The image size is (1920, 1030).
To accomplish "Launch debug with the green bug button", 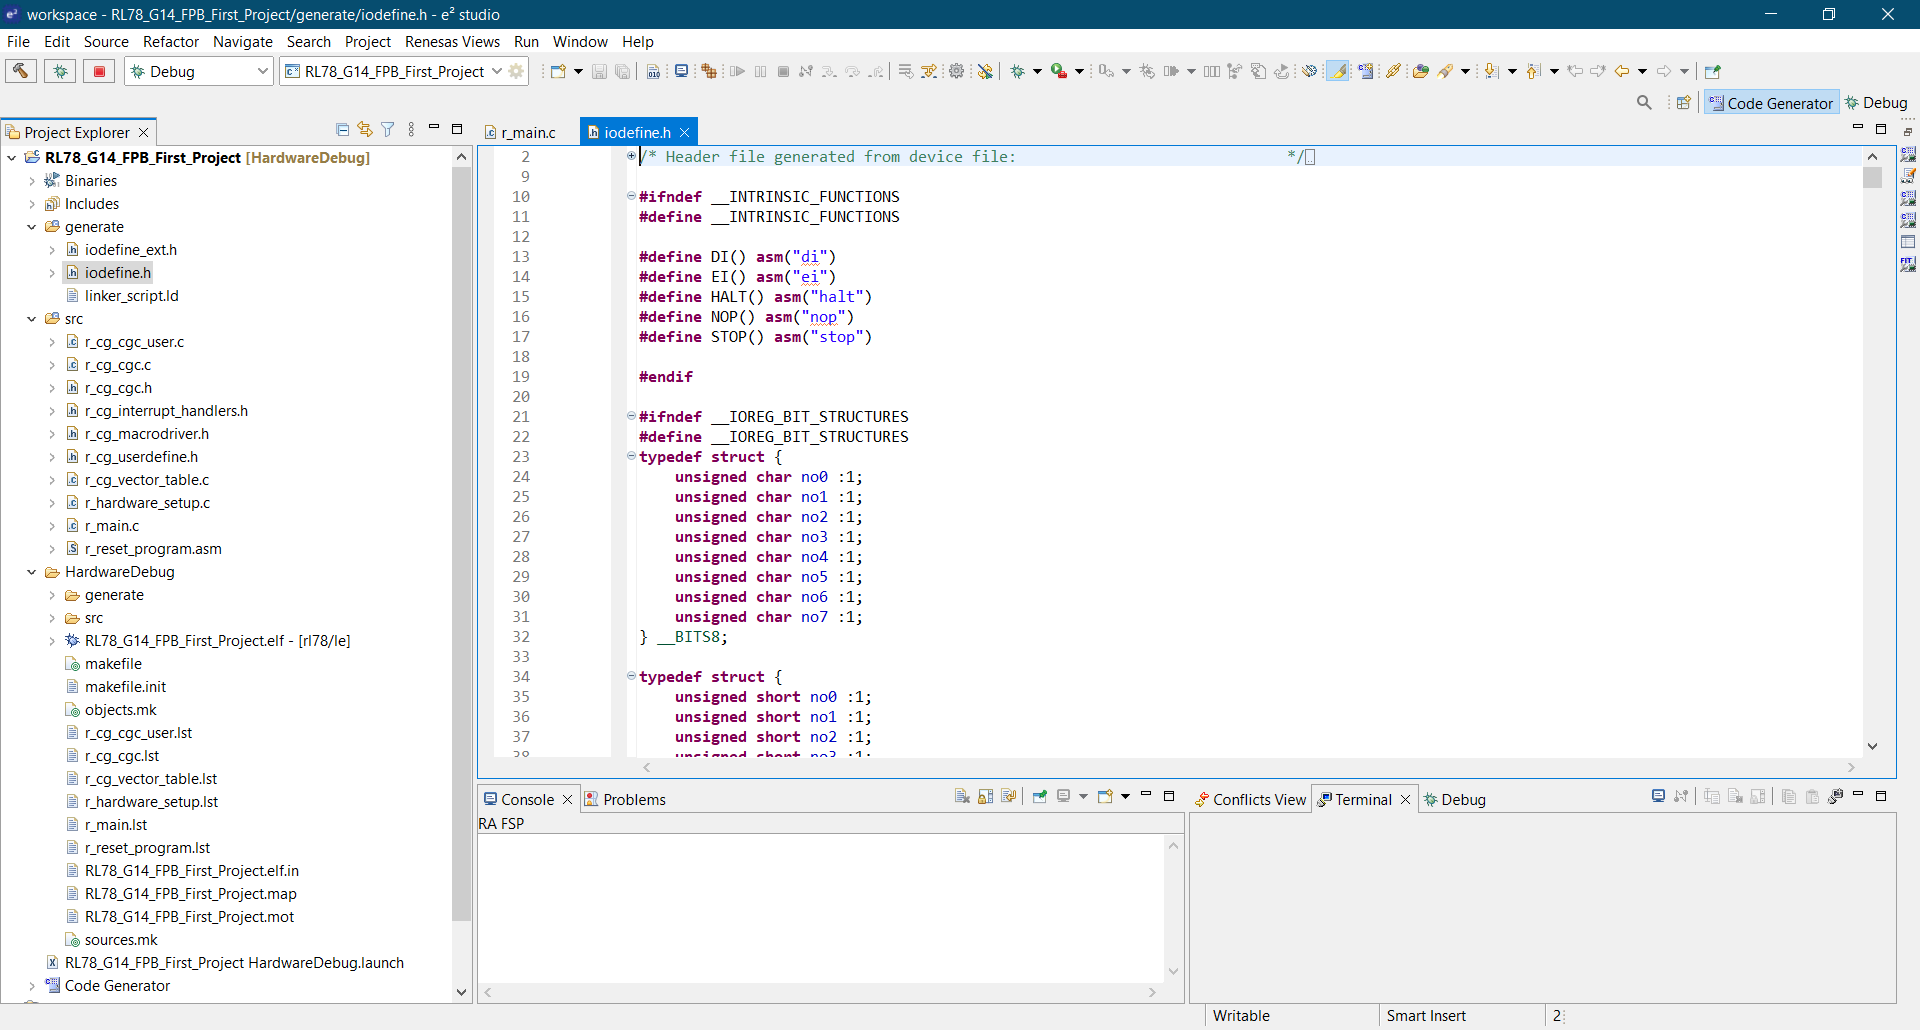I will (x=60, y=71).
